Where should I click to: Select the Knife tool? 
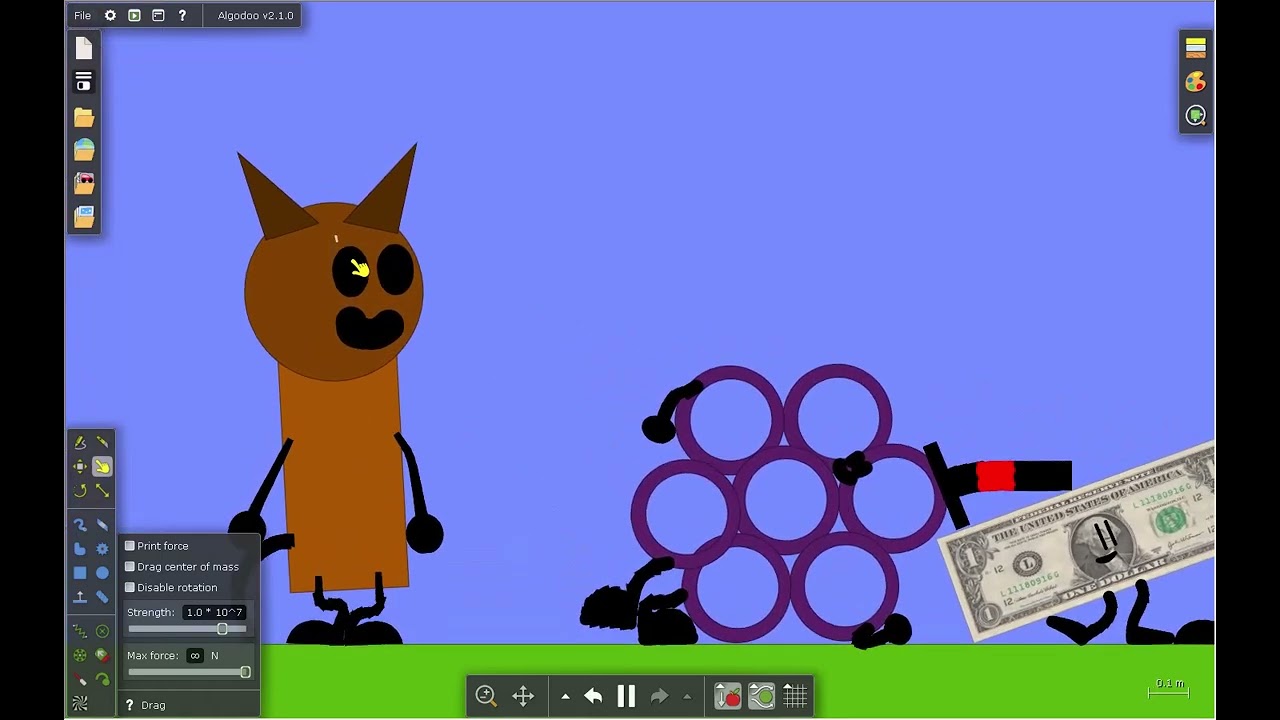click(102, 442)
